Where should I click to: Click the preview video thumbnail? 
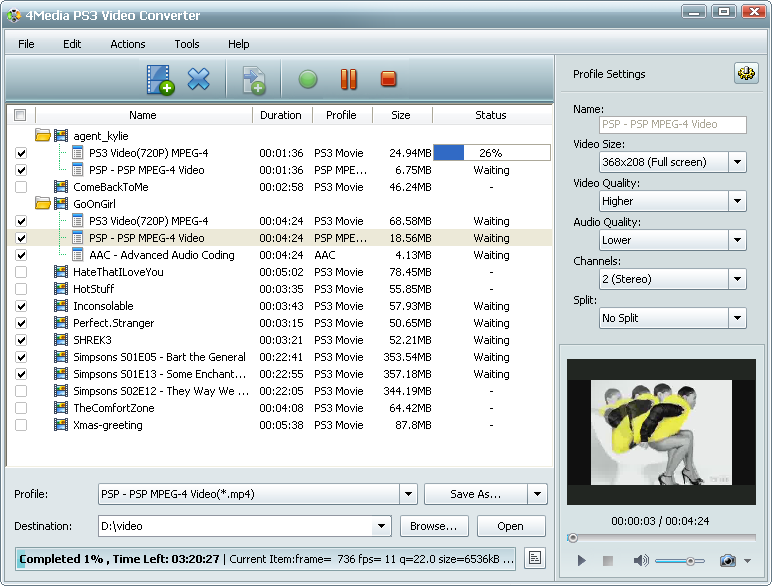coord(661,432)
